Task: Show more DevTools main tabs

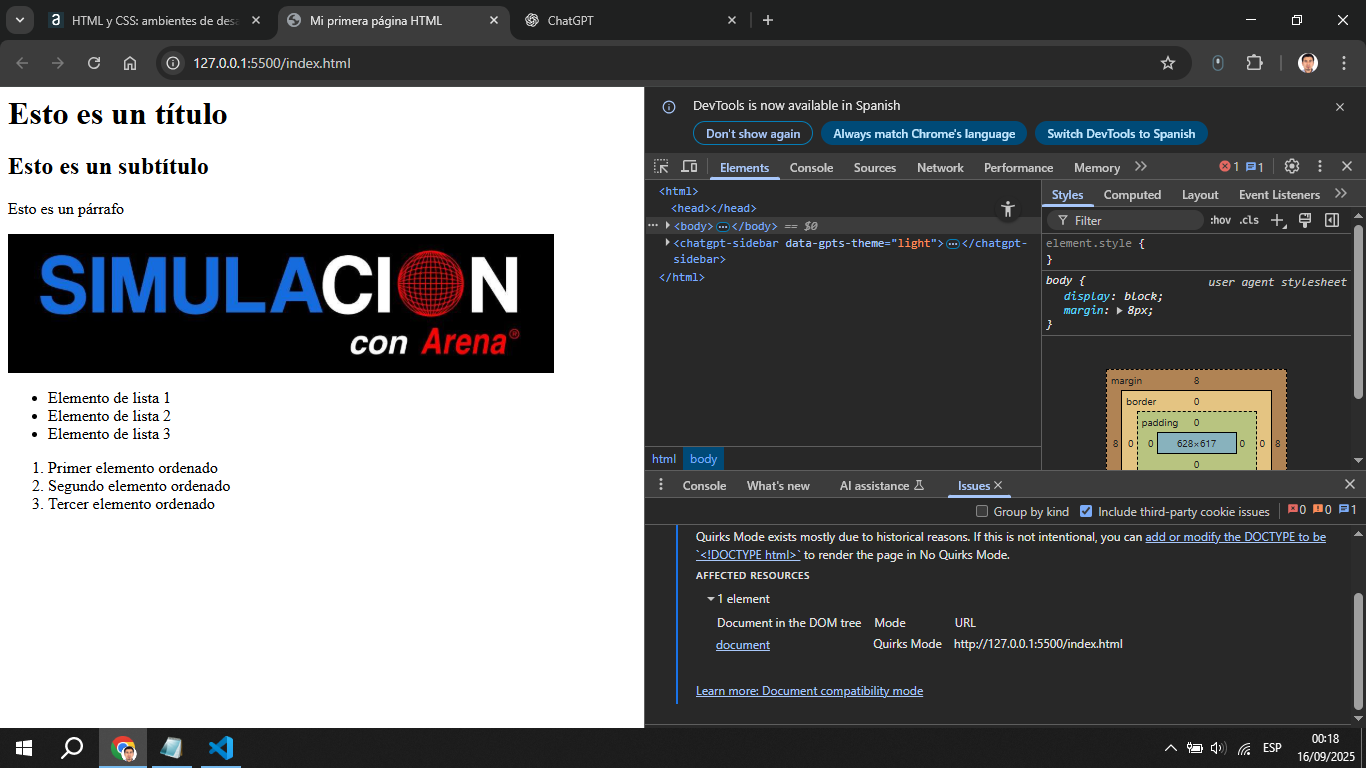Action: 1141,167
